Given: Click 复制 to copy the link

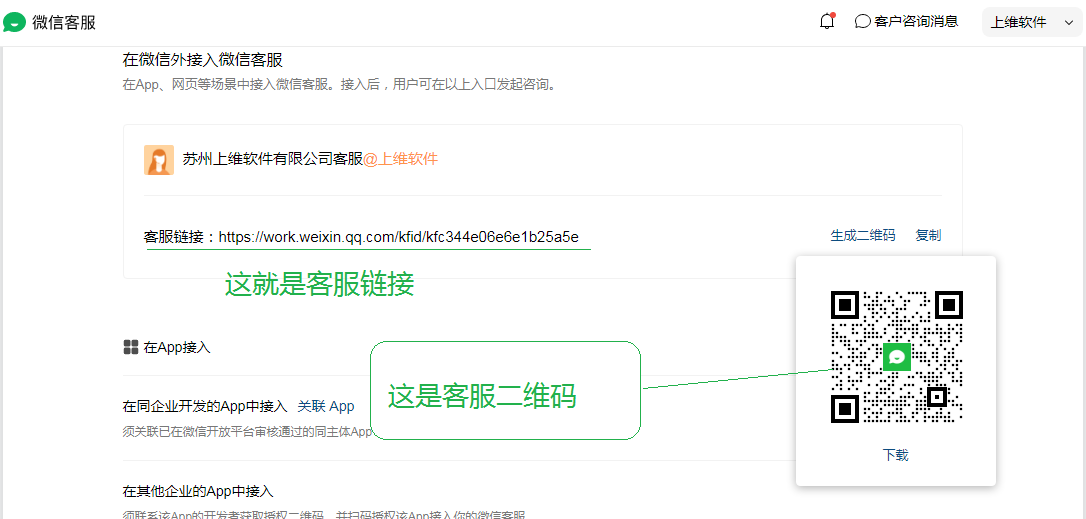Looking at the screenshot, I should pos(928,235).
